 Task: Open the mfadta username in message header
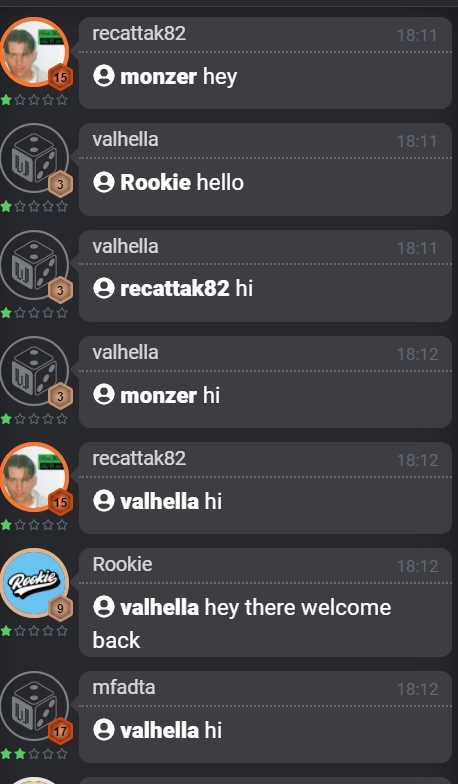click(124, 688)
